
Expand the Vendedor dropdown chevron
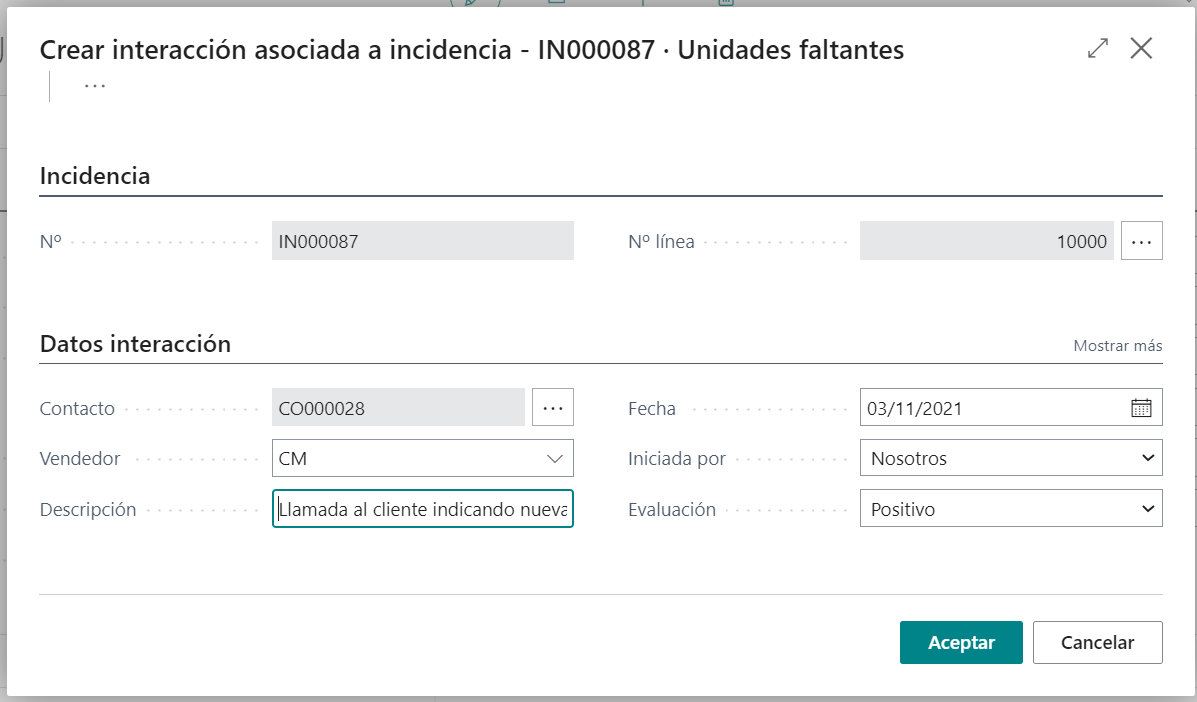point(555,459)
